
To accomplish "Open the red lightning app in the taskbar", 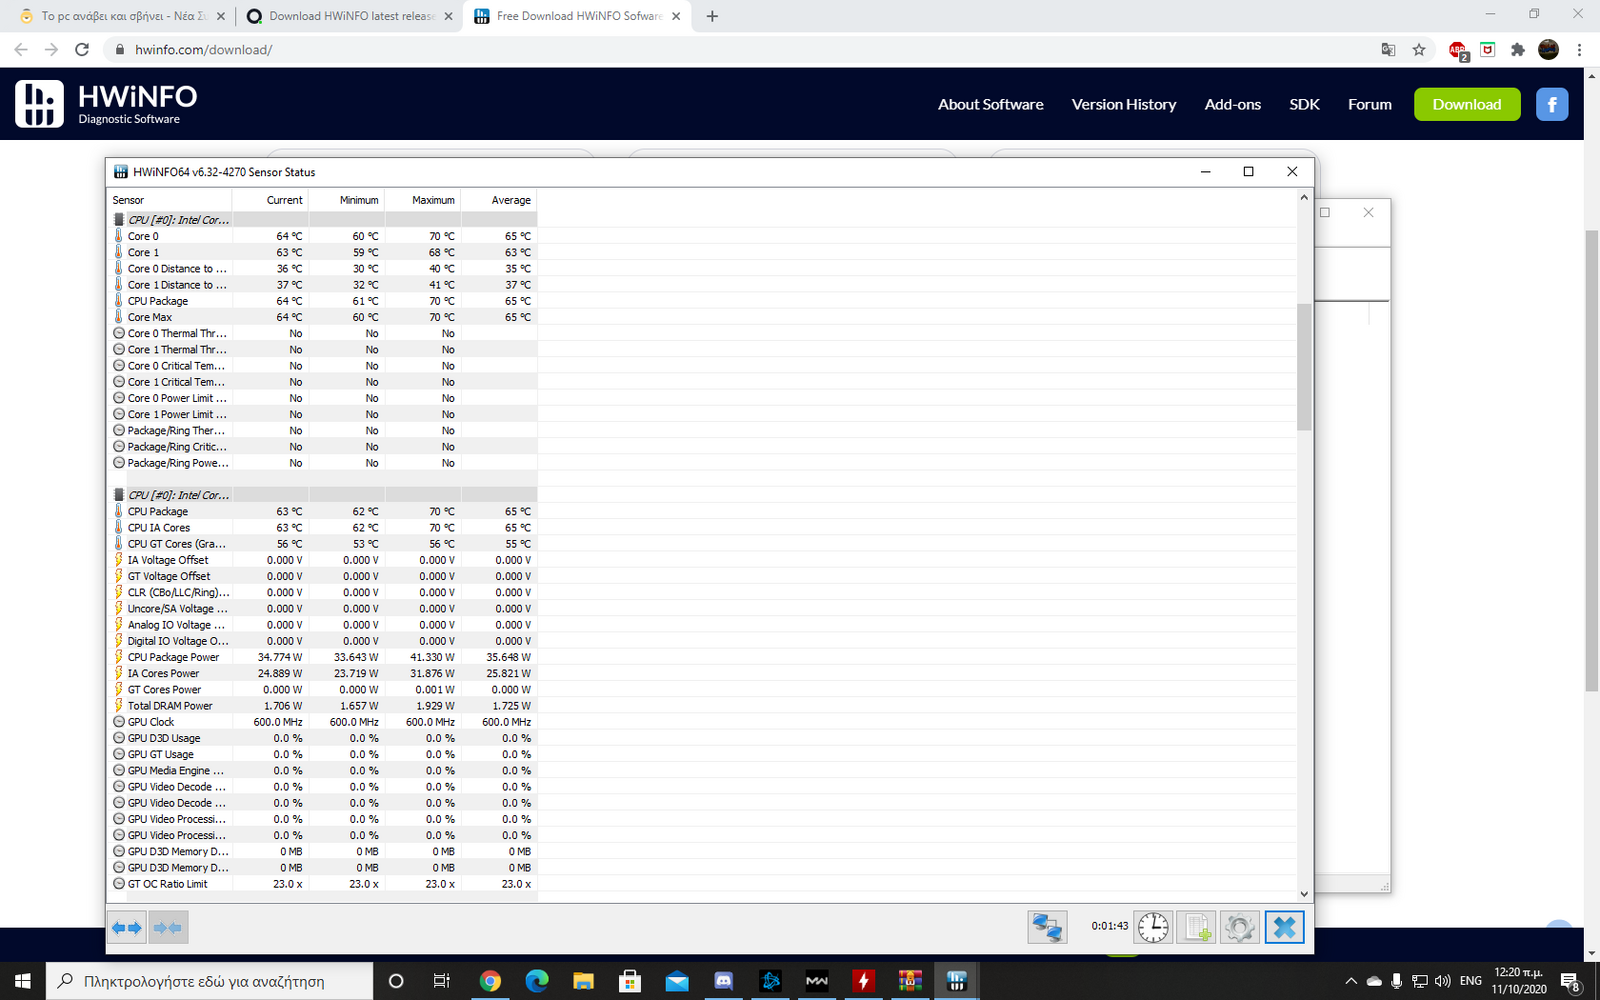I will [863, 981].
